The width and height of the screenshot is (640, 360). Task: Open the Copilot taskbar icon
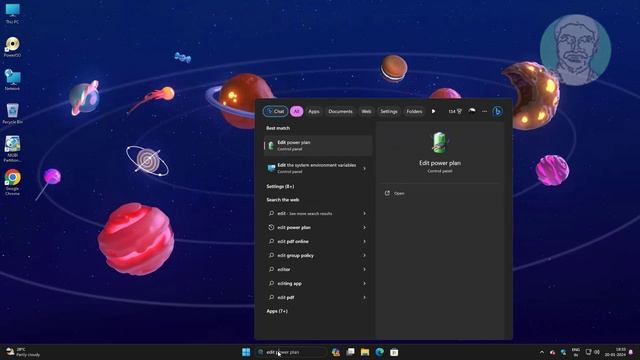click(x=336, y=352)
